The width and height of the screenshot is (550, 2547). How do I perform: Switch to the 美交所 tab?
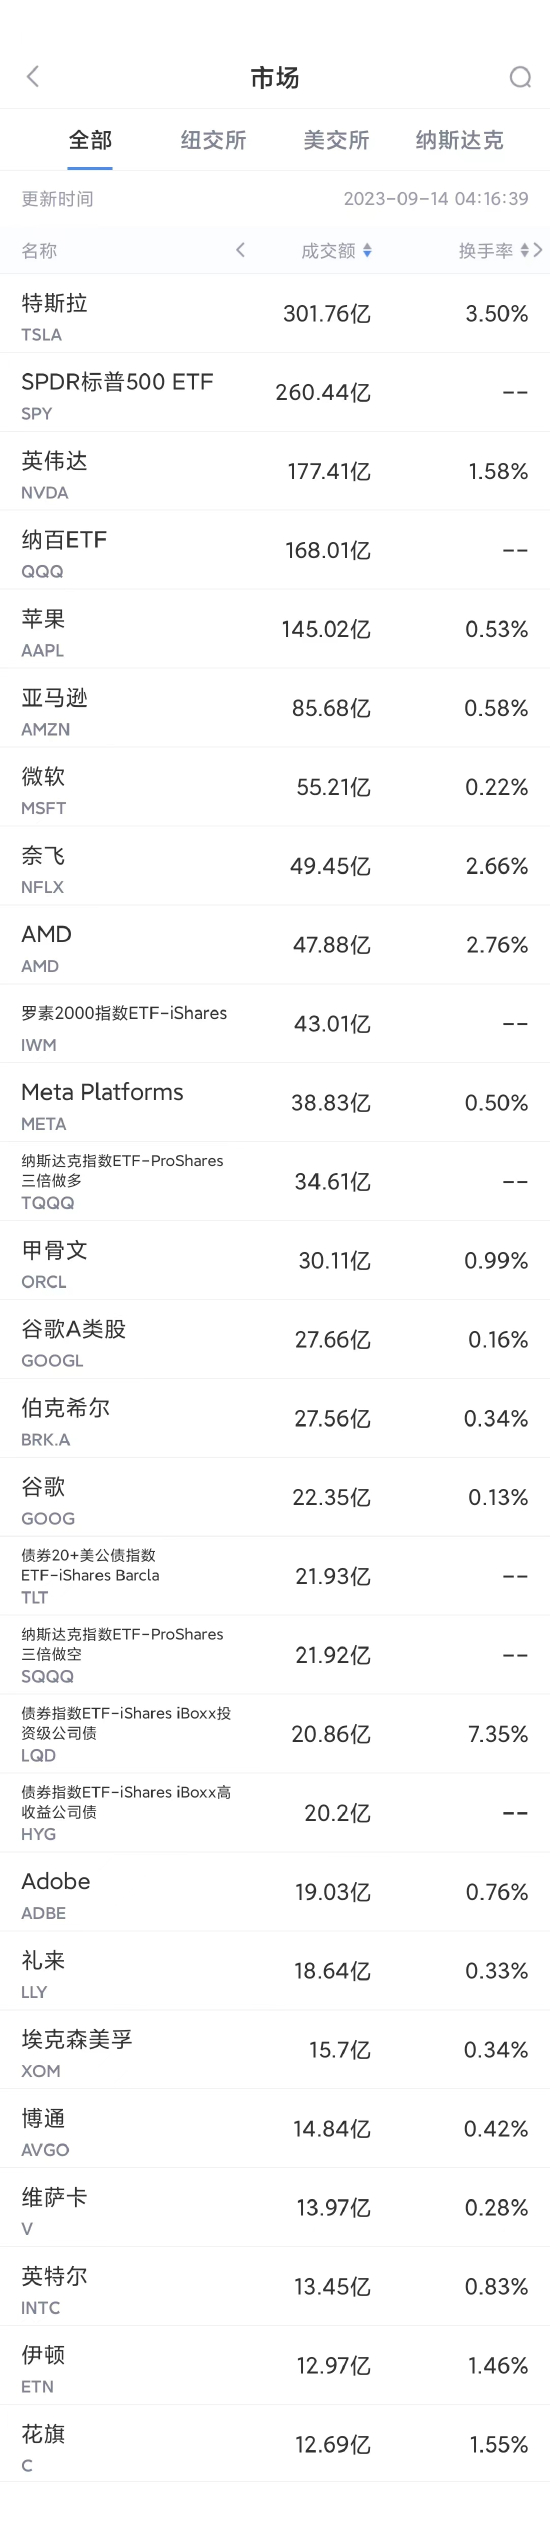(336, 140)
